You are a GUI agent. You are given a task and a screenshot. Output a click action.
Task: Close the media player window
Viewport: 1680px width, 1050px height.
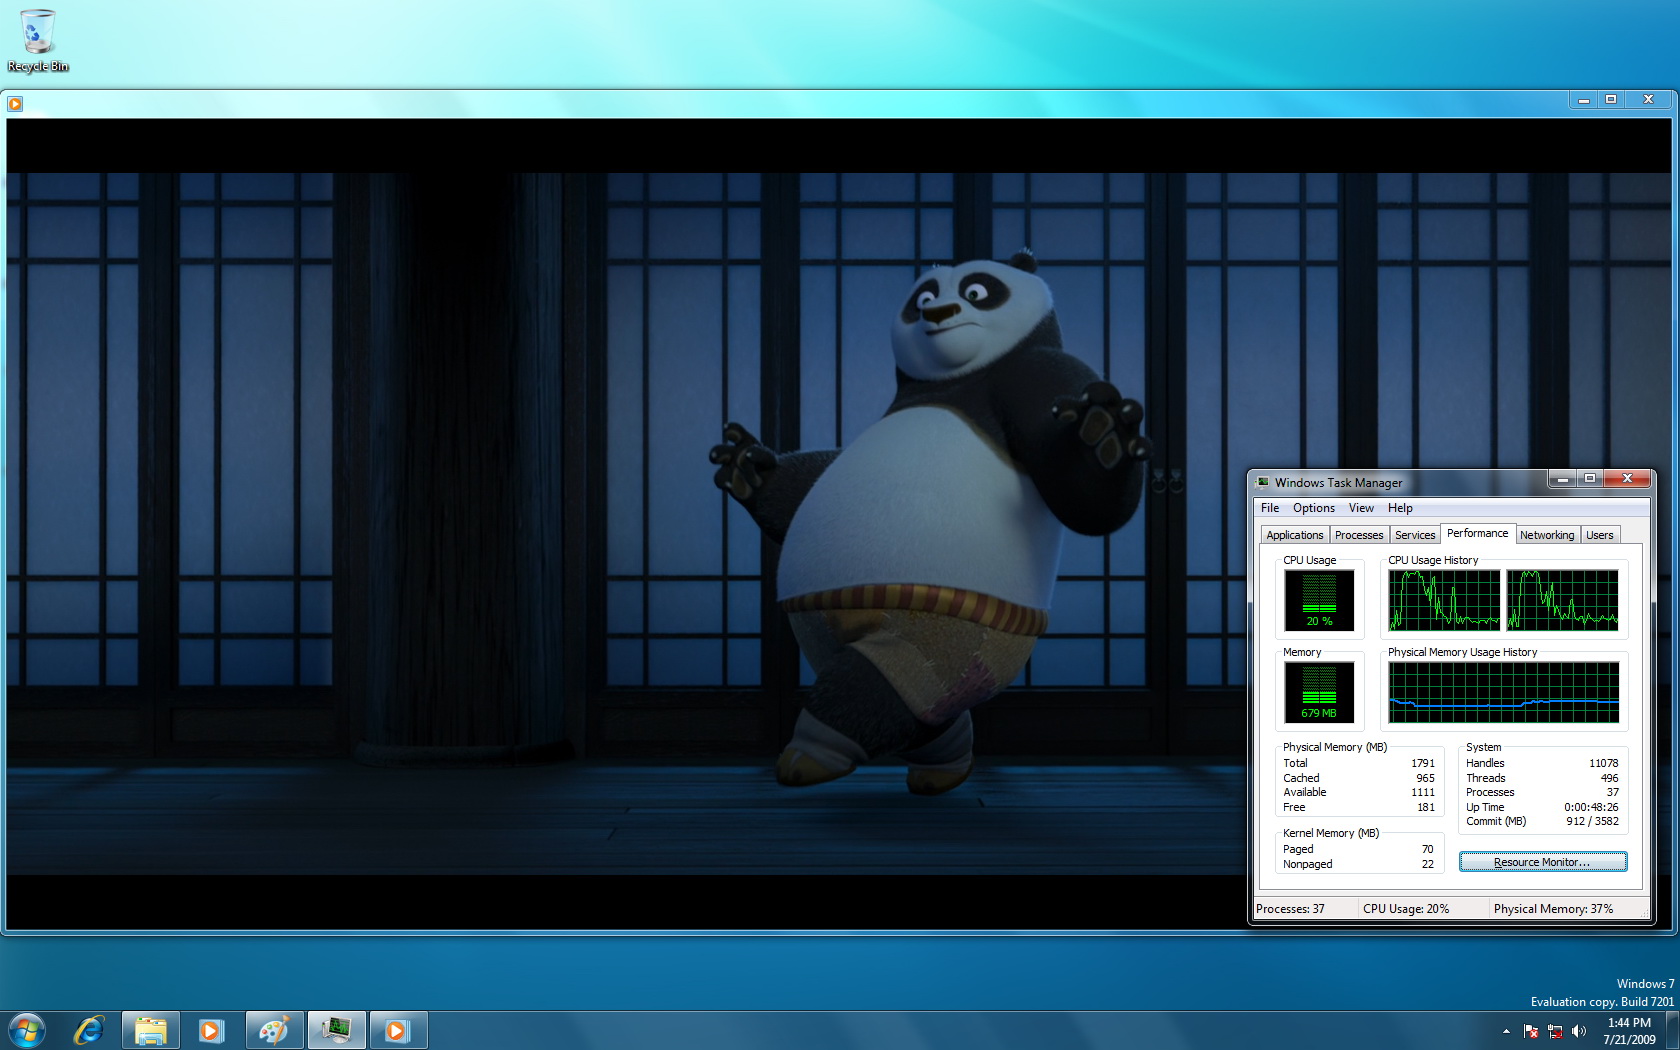tap(1648, 100)
